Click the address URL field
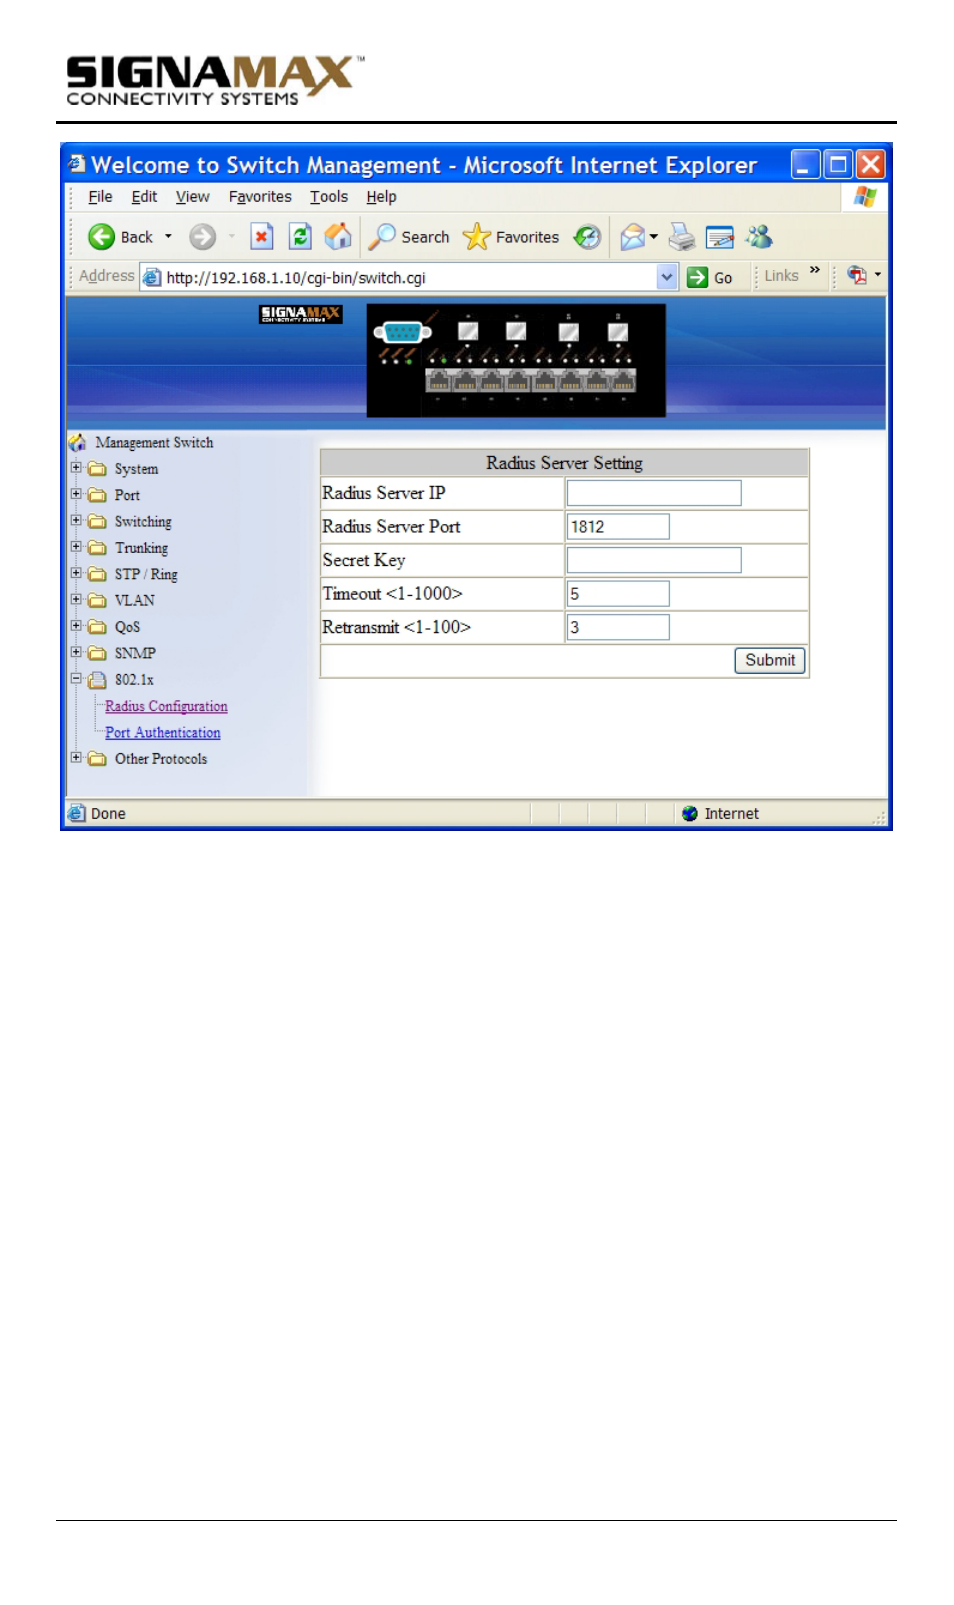Image resolution: width=954 pixels, height=1605 pixels. click(409, 277)
